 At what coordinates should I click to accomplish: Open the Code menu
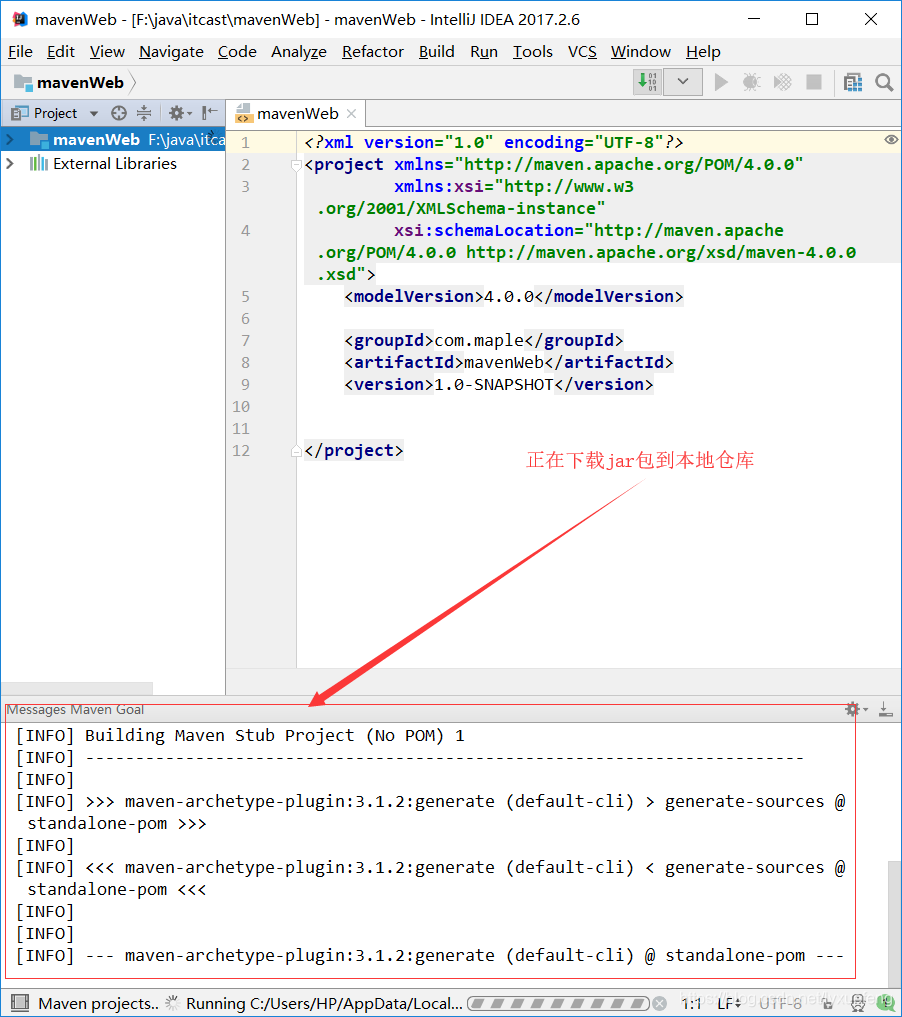click(x=237, y=52)
